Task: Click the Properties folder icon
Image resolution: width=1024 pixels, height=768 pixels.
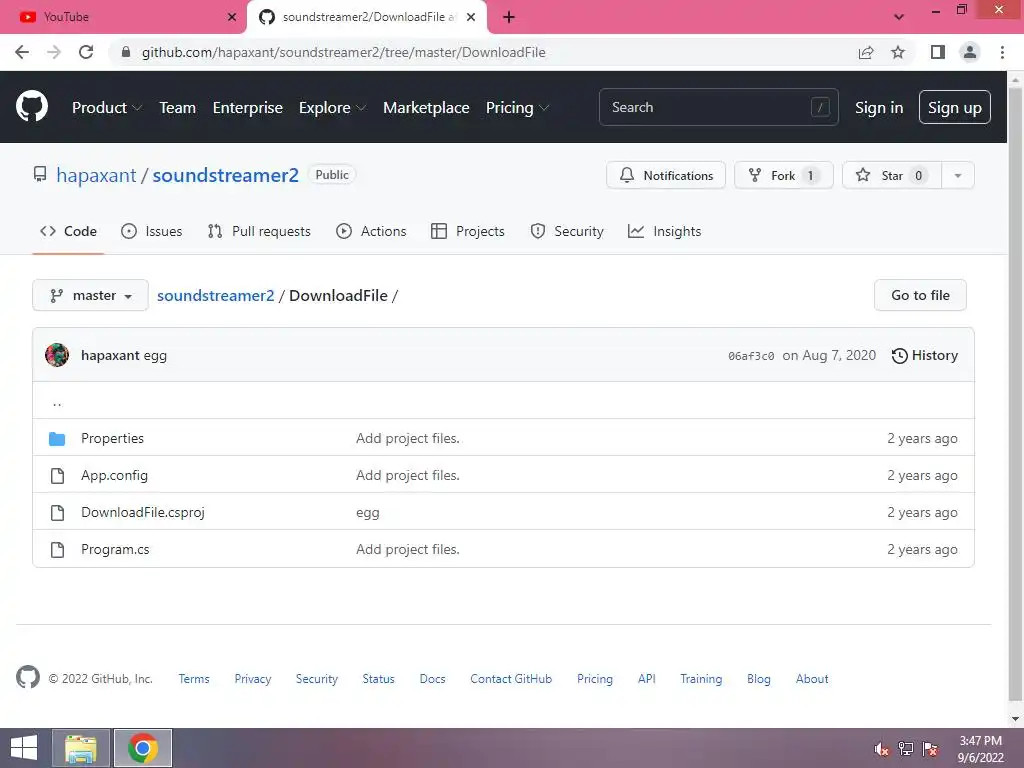Action: [57, 438]
